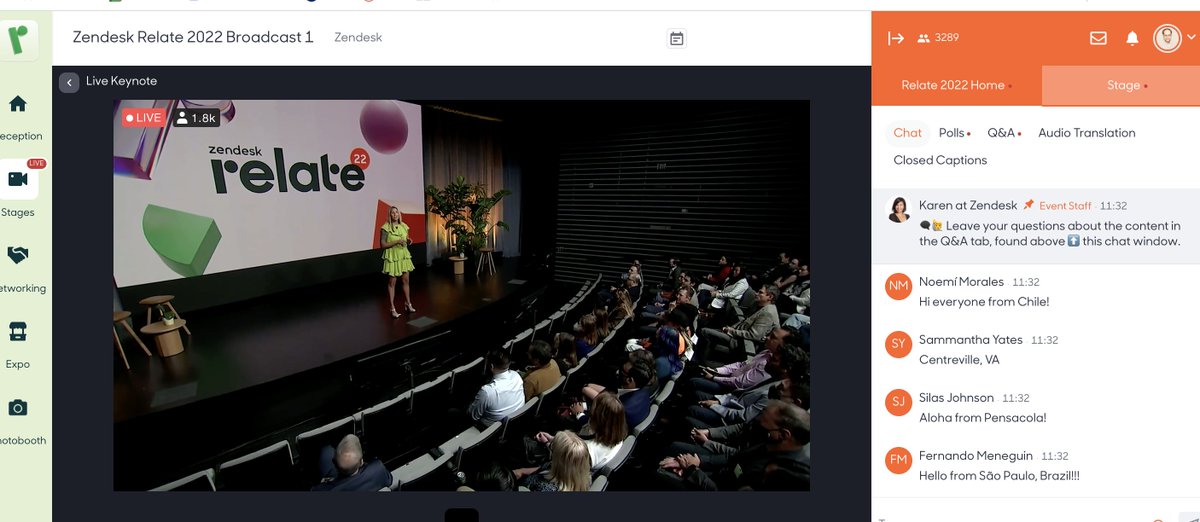Click the pin icon on Karen's message

pos(1028,205)
